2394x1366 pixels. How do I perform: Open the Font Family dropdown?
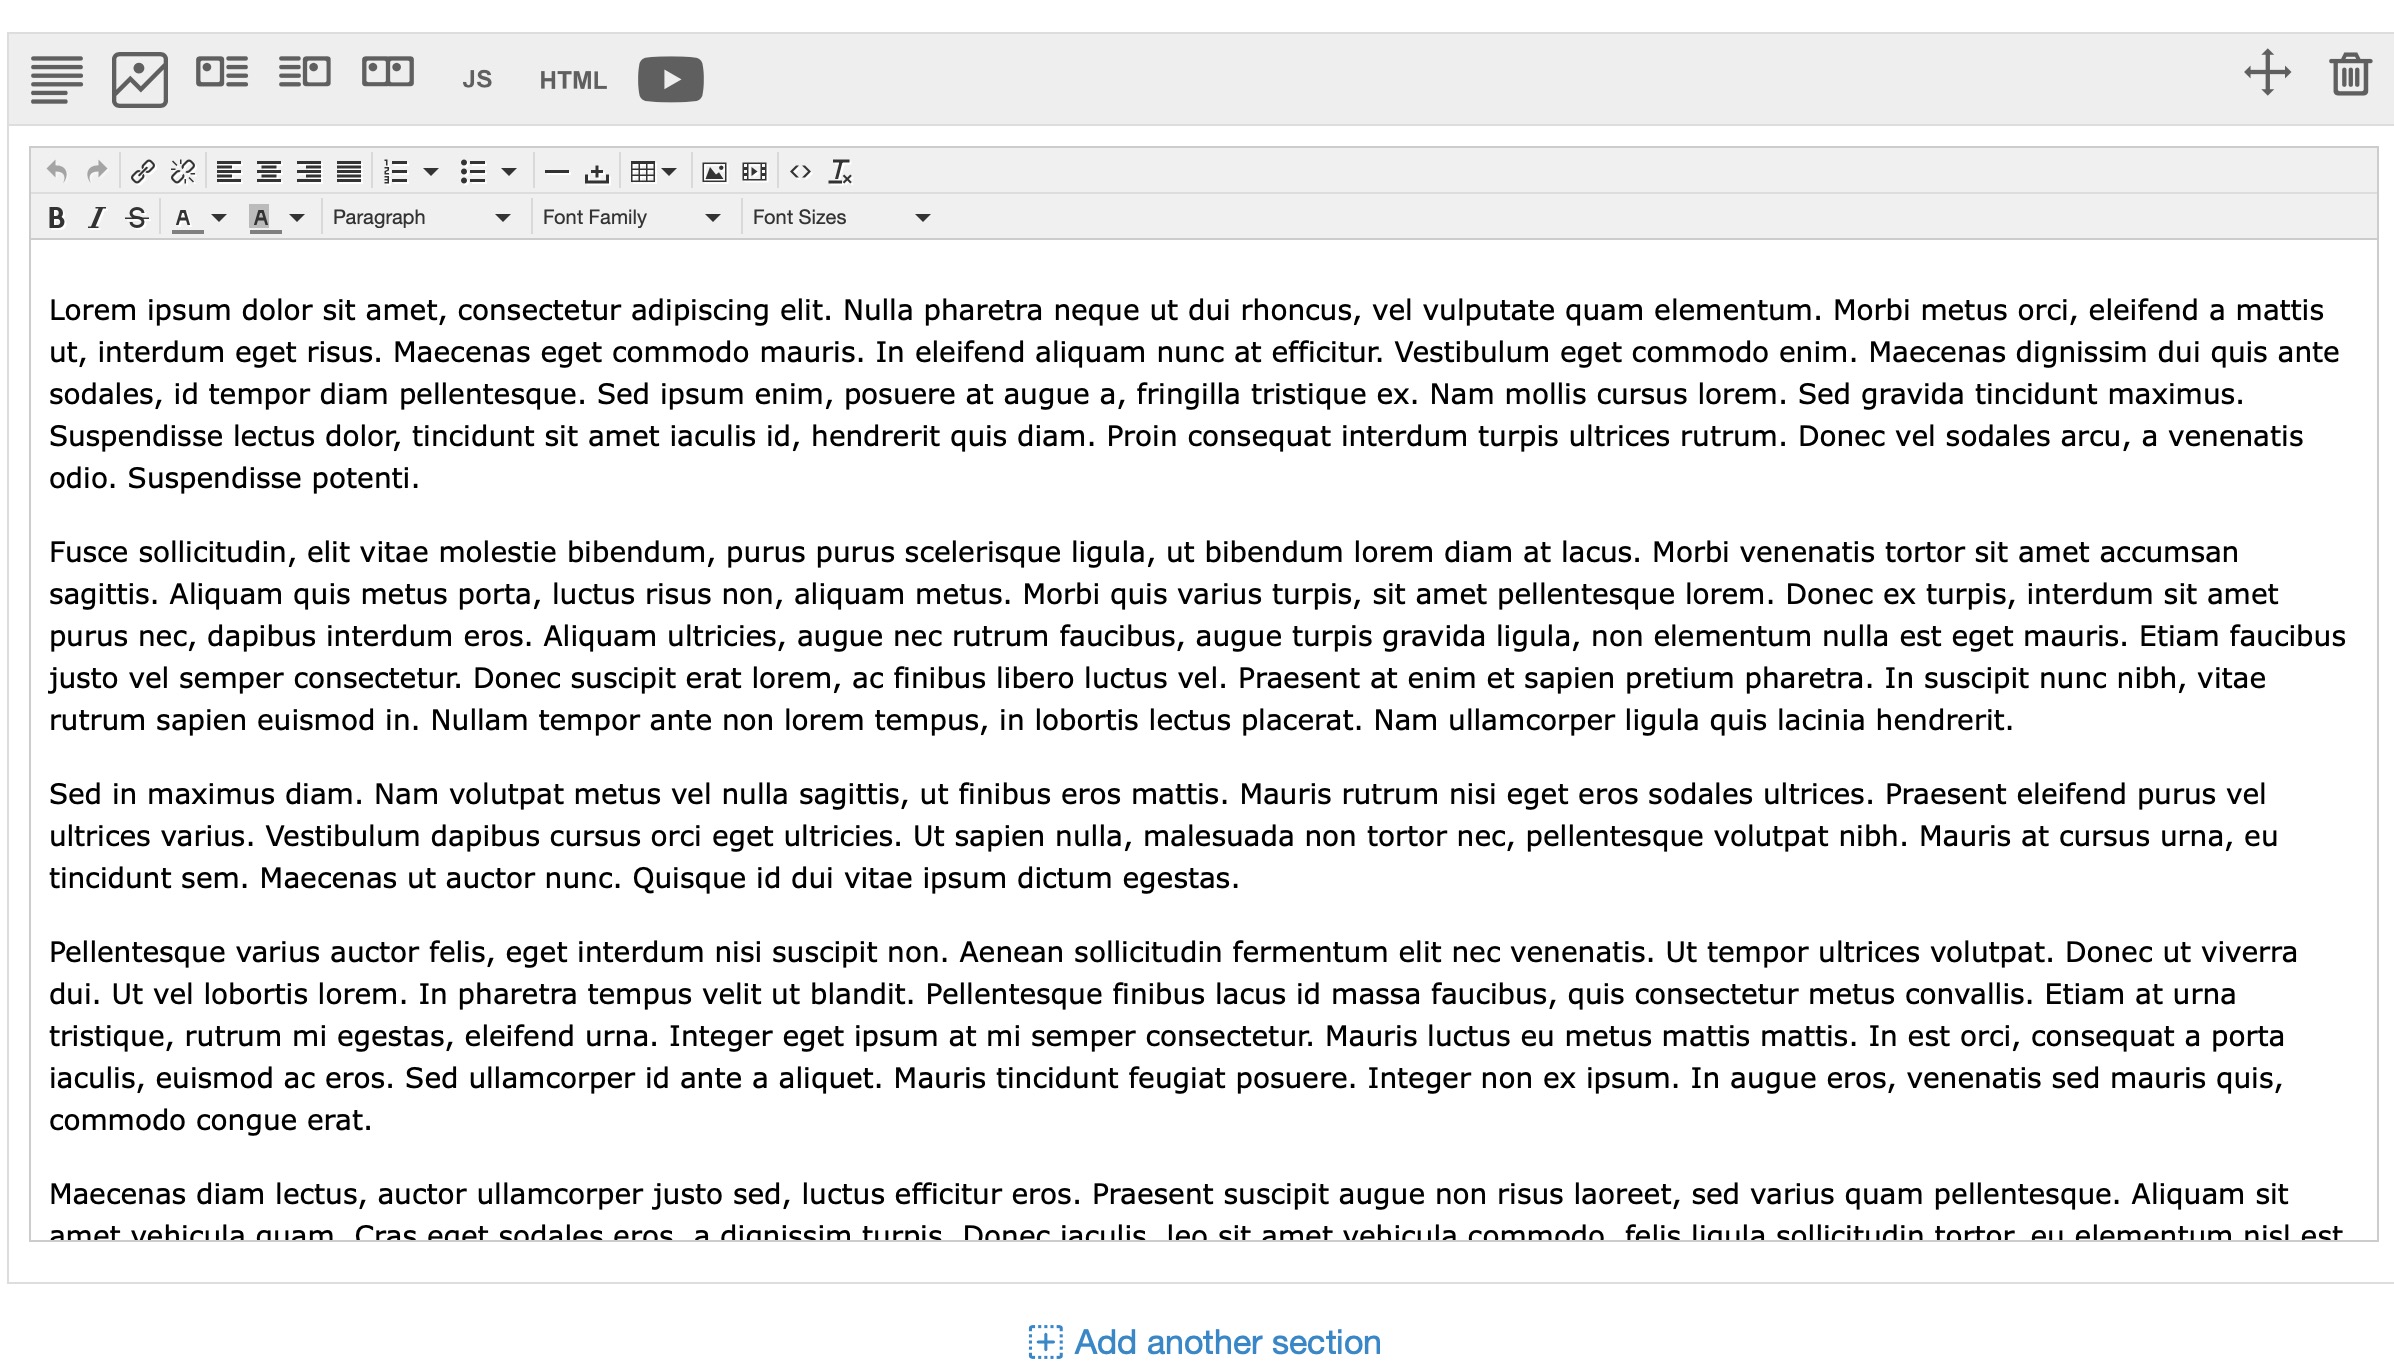click(x=631, y=217)
